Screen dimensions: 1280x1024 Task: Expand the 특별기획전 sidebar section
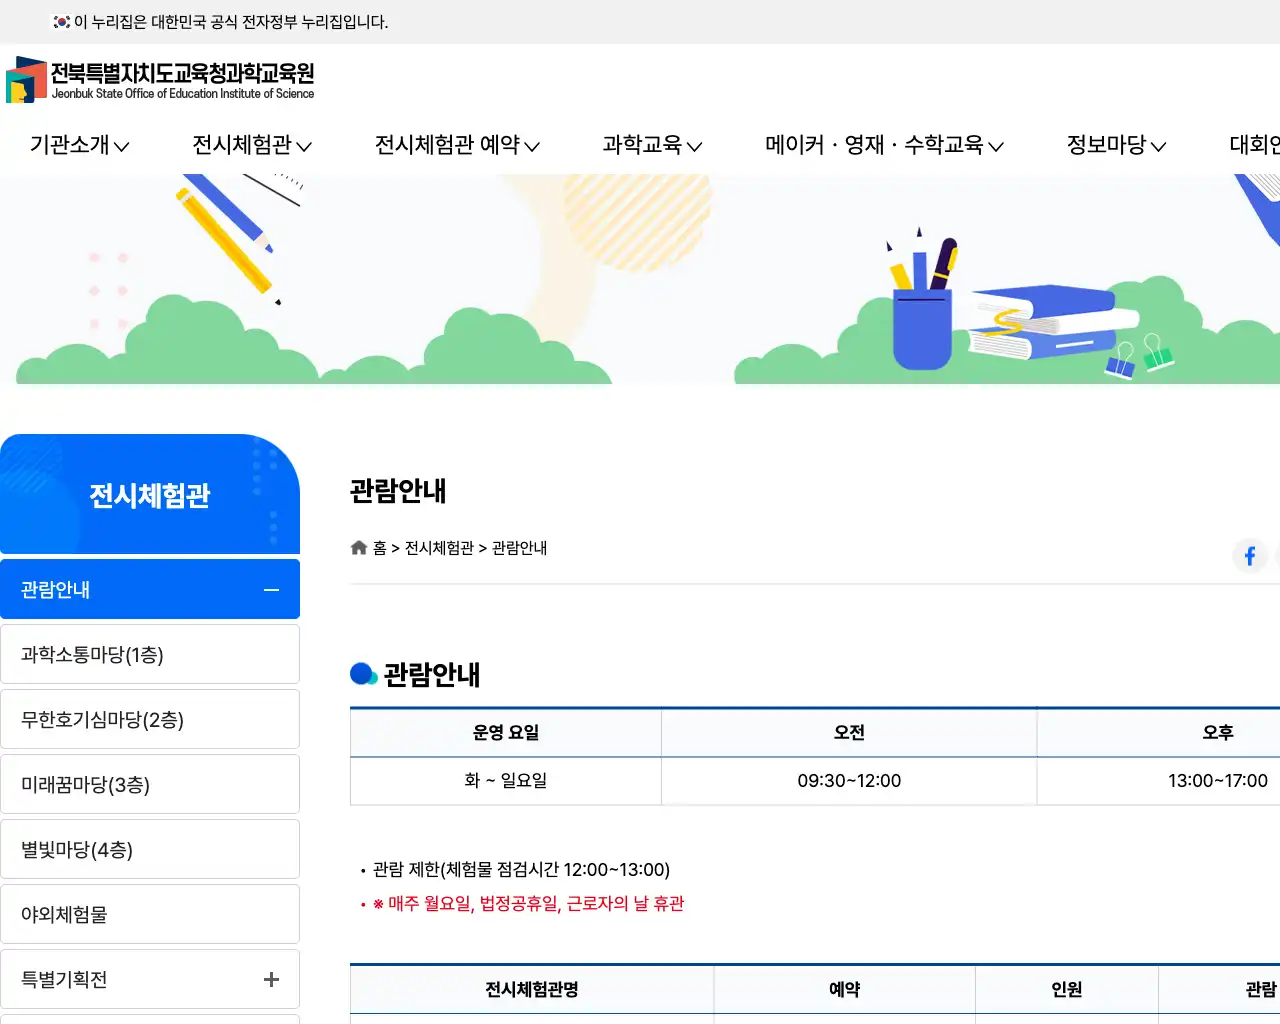pyautogui.click(x=270, y=980)
